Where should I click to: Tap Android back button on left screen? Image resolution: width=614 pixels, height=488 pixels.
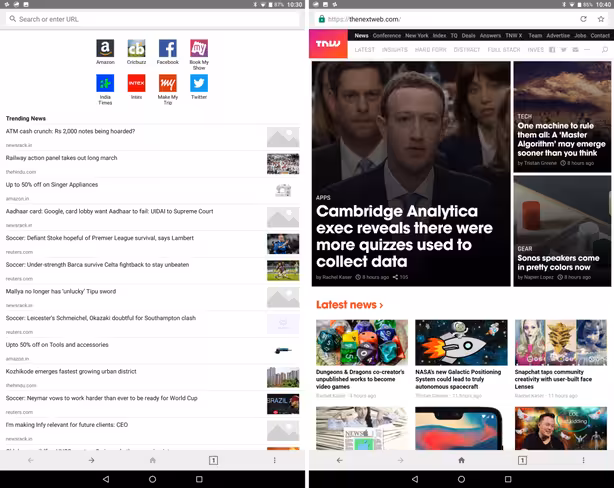tap(106, 479)
